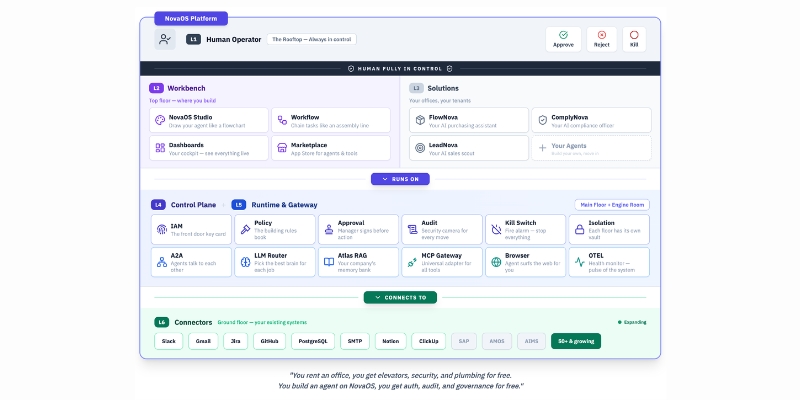The image size is (800, 400).
Task: Select the Browser globe icon
Action: [x=495, y=262]
